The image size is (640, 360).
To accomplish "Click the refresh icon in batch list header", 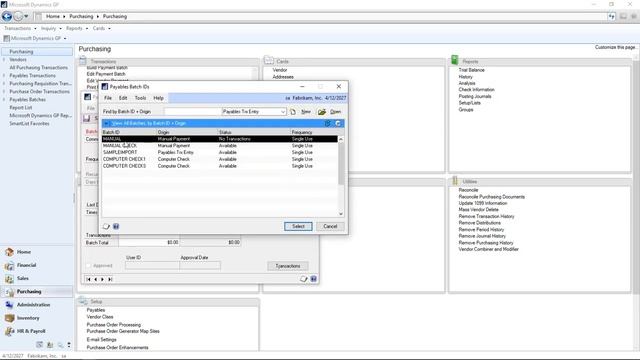I will (x=338, y=123).
